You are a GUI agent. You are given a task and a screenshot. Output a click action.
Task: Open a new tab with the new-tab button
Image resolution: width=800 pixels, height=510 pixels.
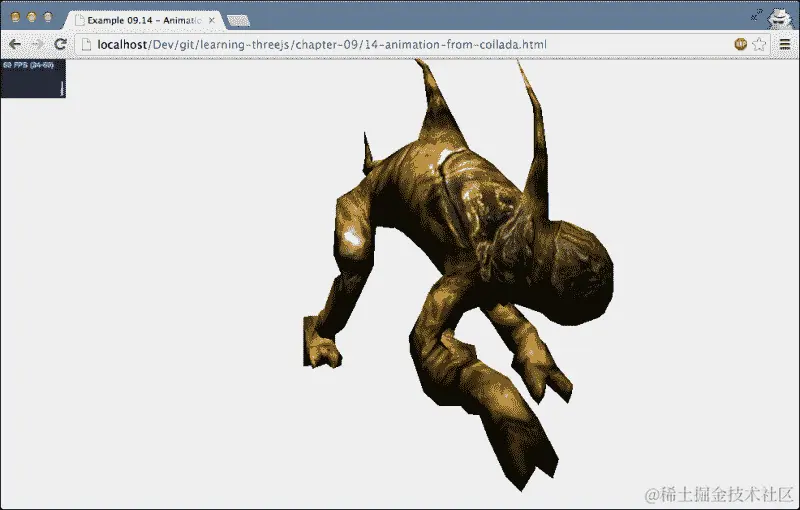[x=238, y=21]
